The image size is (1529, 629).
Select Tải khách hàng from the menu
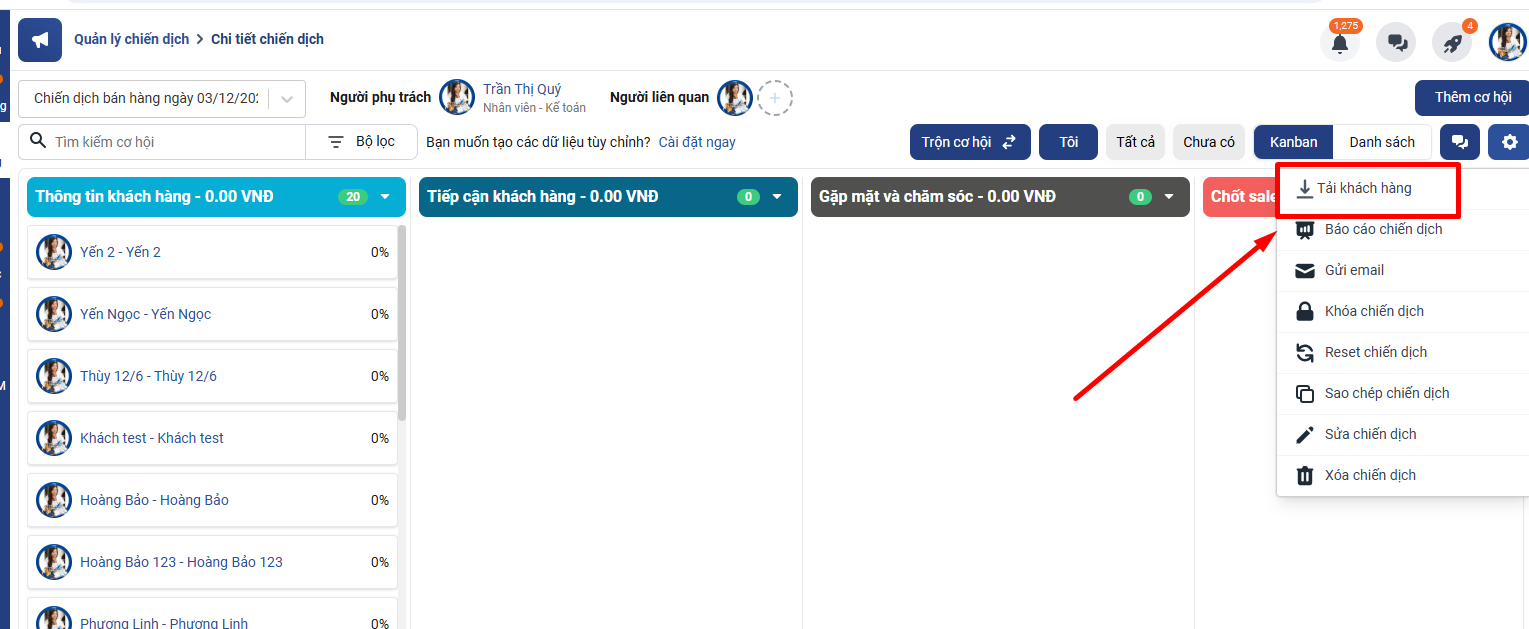pyautogui.click(x=1364, y=189)
